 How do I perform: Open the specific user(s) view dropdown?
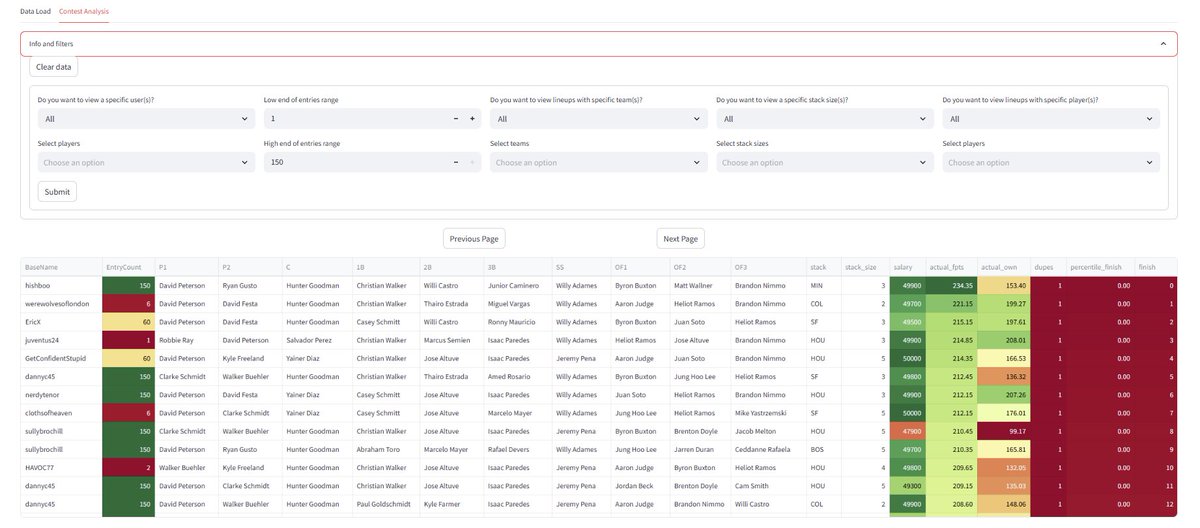pos(146,118)
